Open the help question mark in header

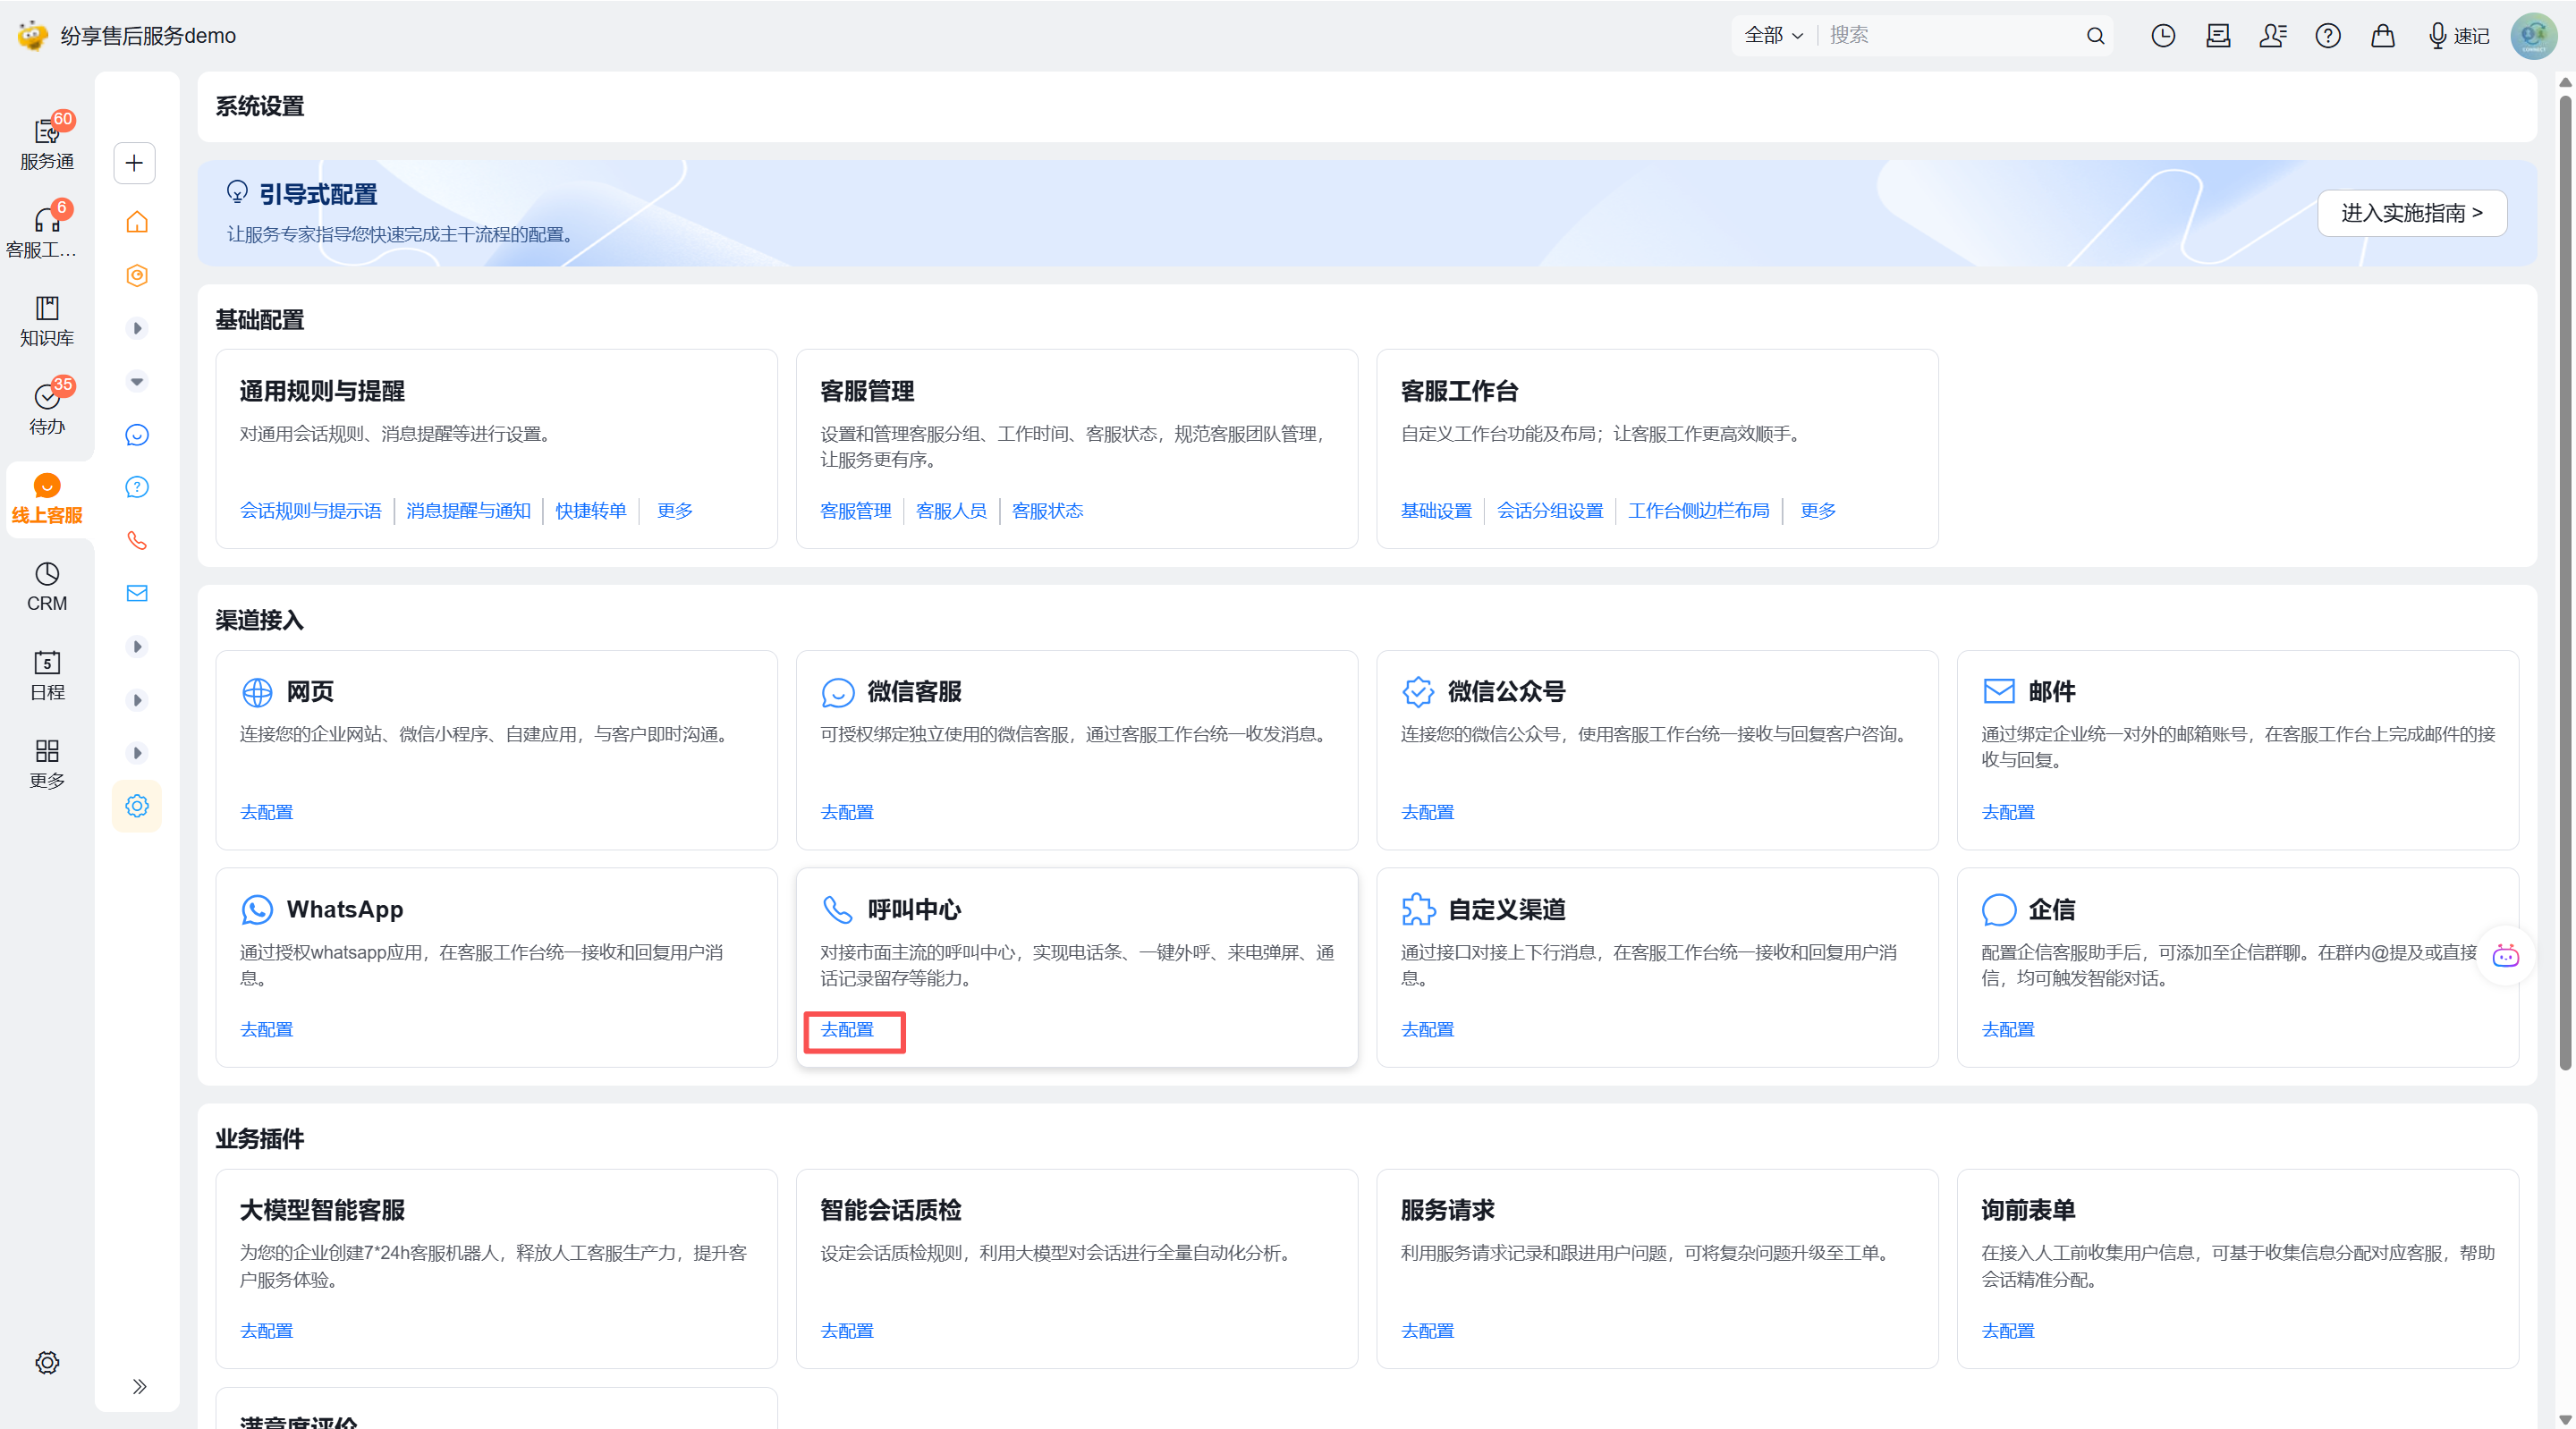[x=2328, y=36]
